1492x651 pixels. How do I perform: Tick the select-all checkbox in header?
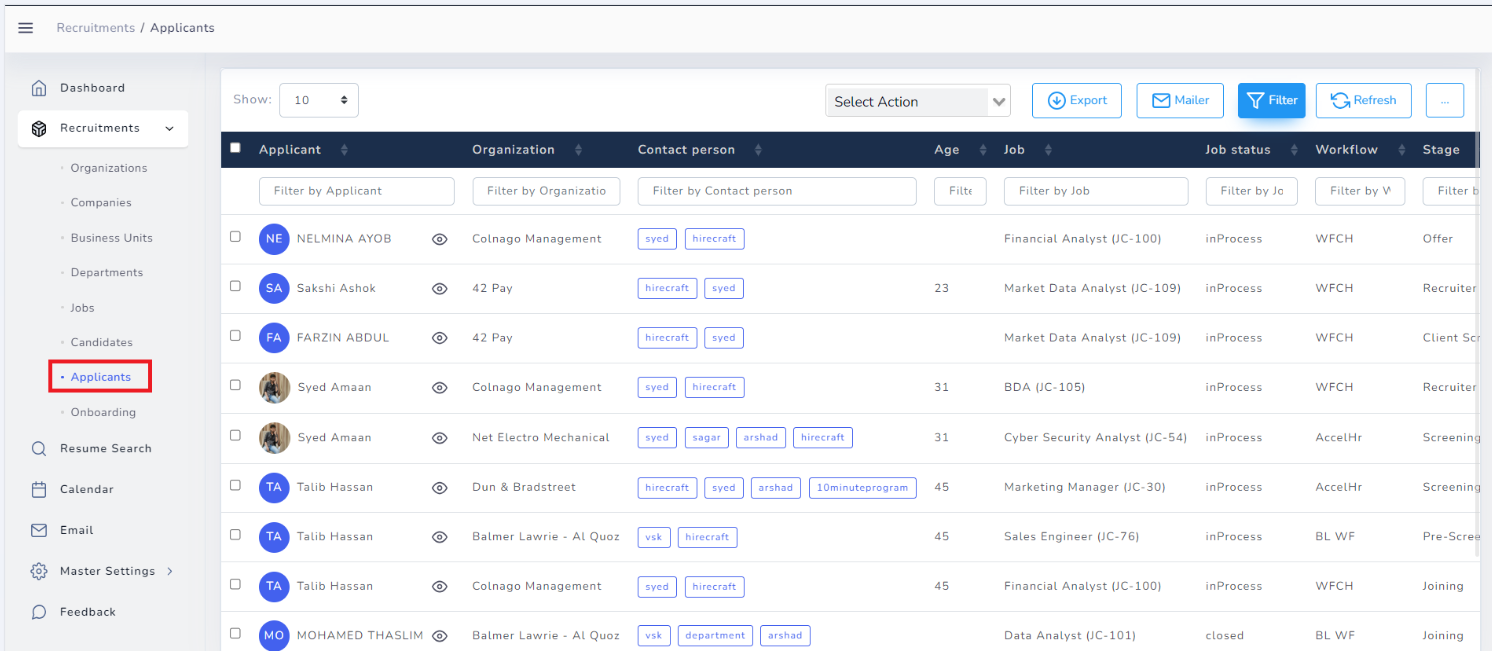[236, 148]
